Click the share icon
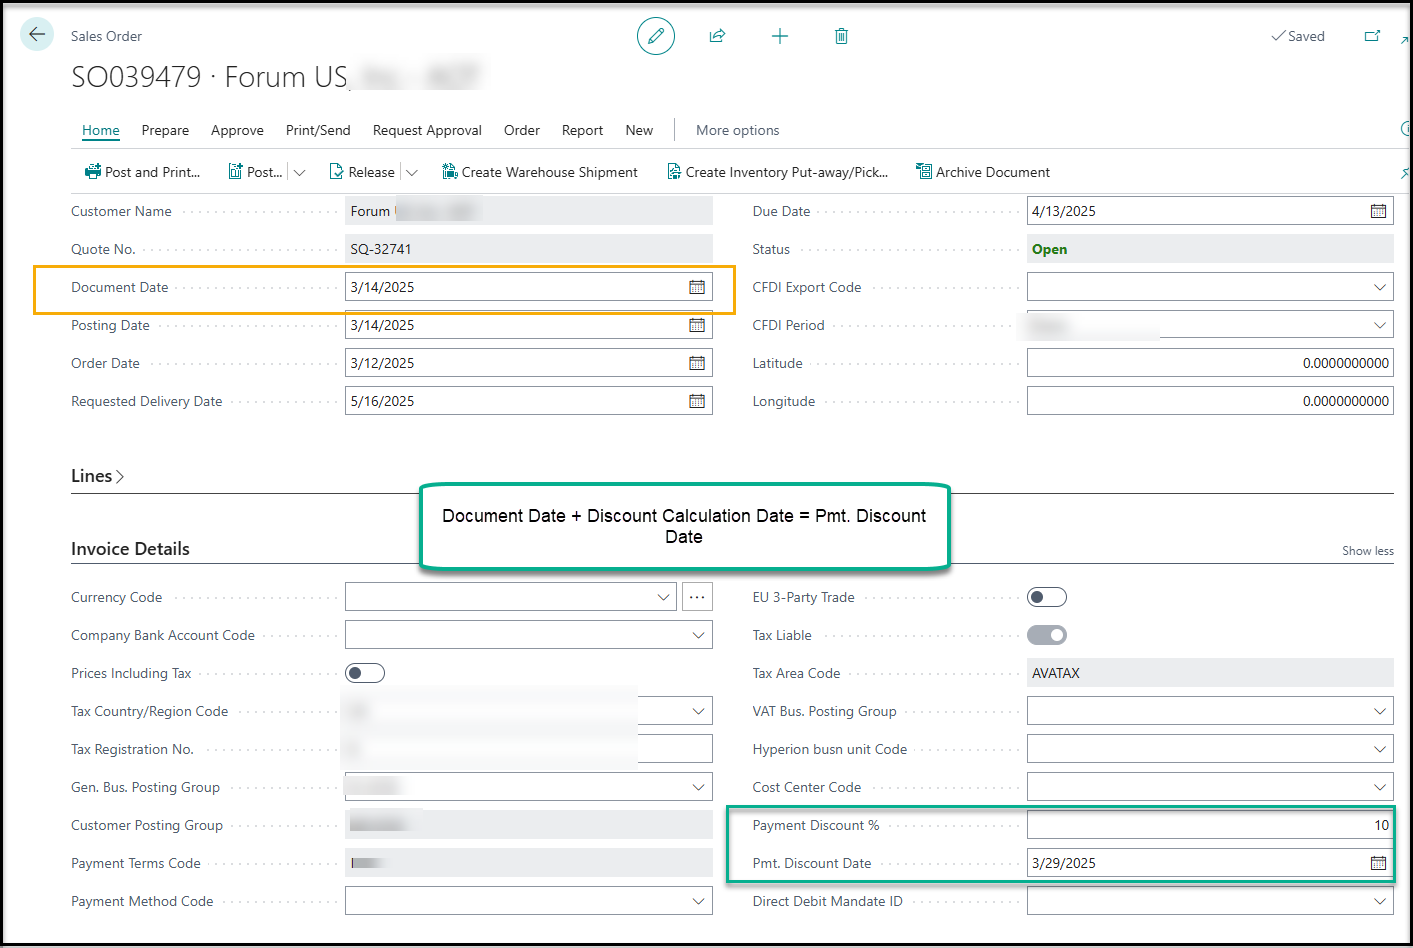The width and height of the screenshot is (1413, 948). (717, 36)
